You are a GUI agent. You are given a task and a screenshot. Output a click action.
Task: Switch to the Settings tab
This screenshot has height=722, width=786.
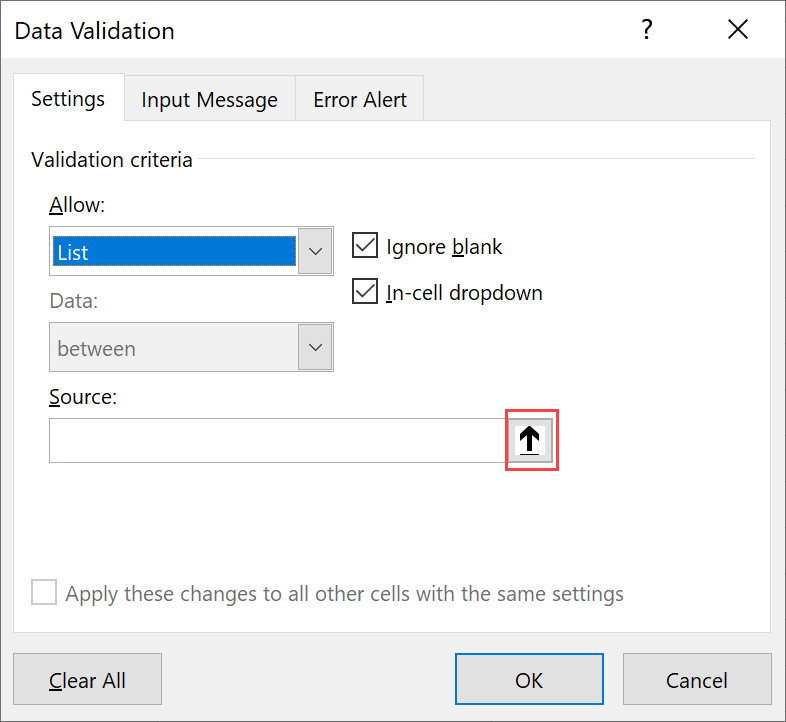[69, 98]
